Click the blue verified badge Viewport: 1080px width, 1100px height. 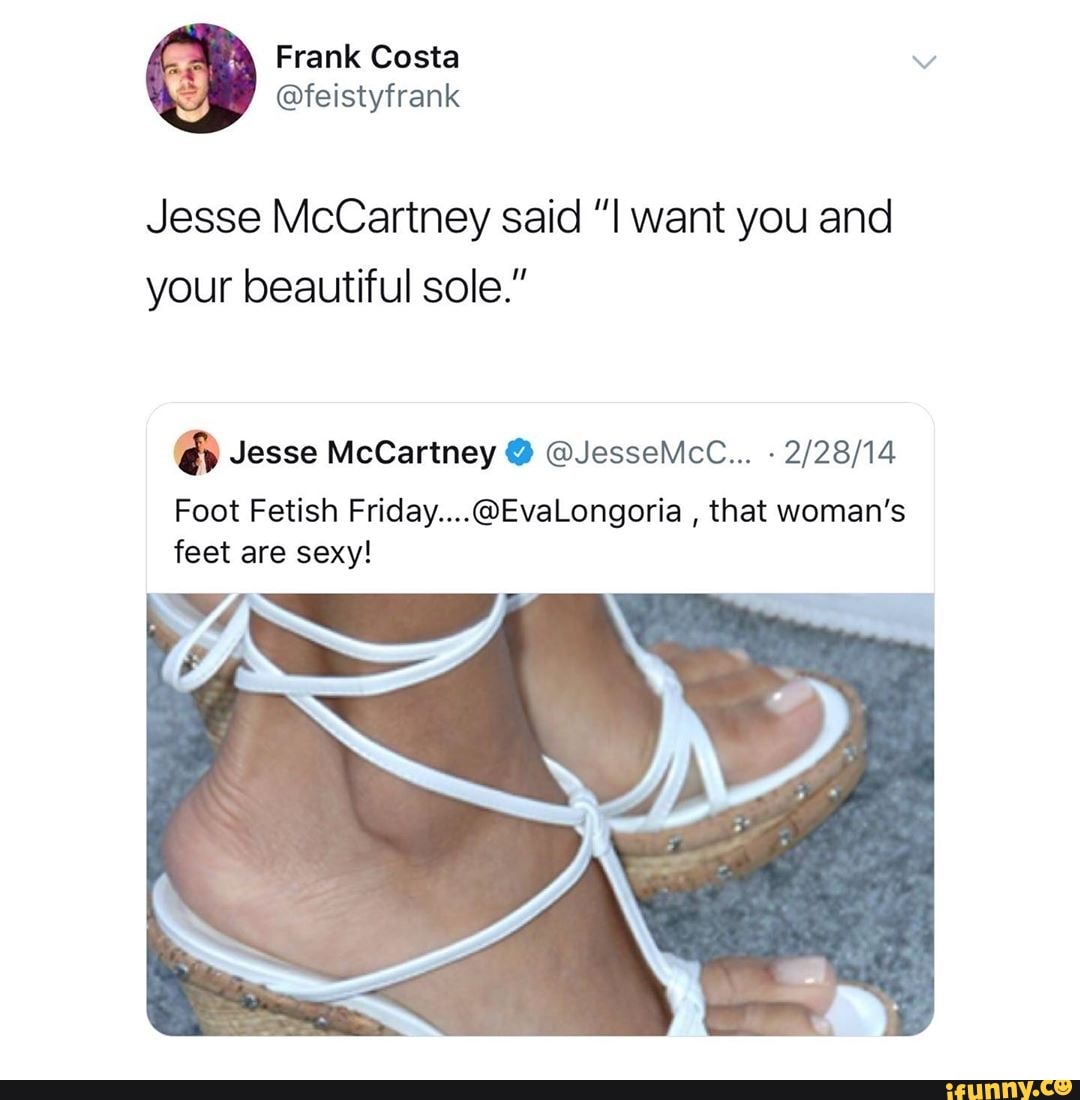tap(518, 452)
